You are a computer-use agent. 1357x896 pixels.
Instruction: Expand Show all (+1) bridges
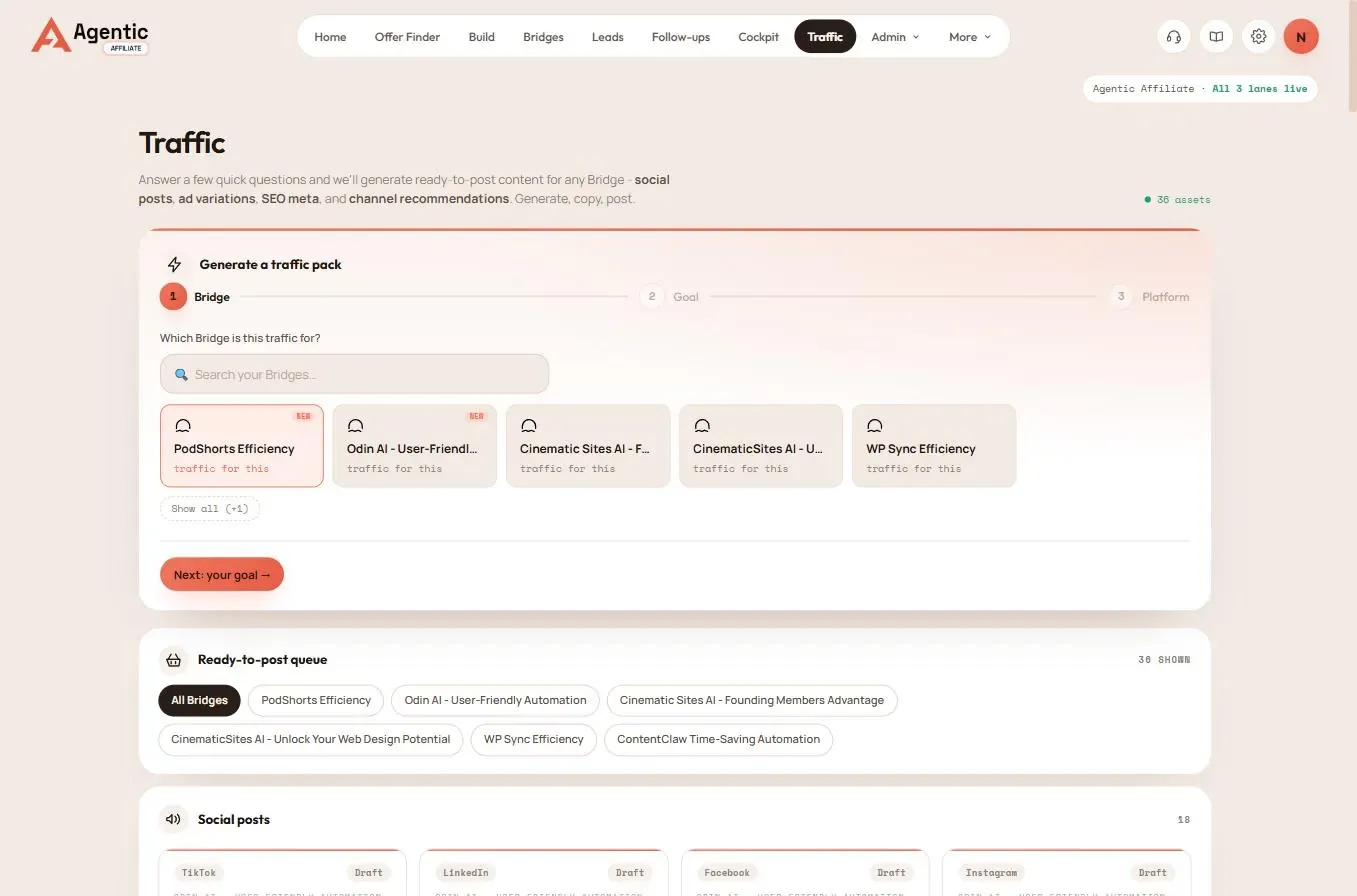tap(210, 509)
